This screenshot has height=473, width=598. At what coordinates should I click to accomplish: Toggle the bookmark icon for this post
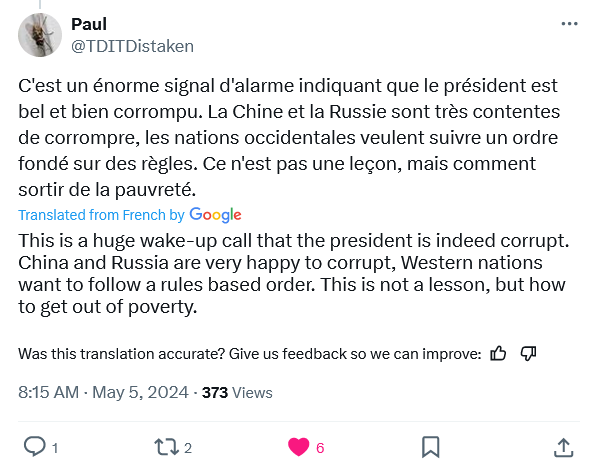point(431,447)
